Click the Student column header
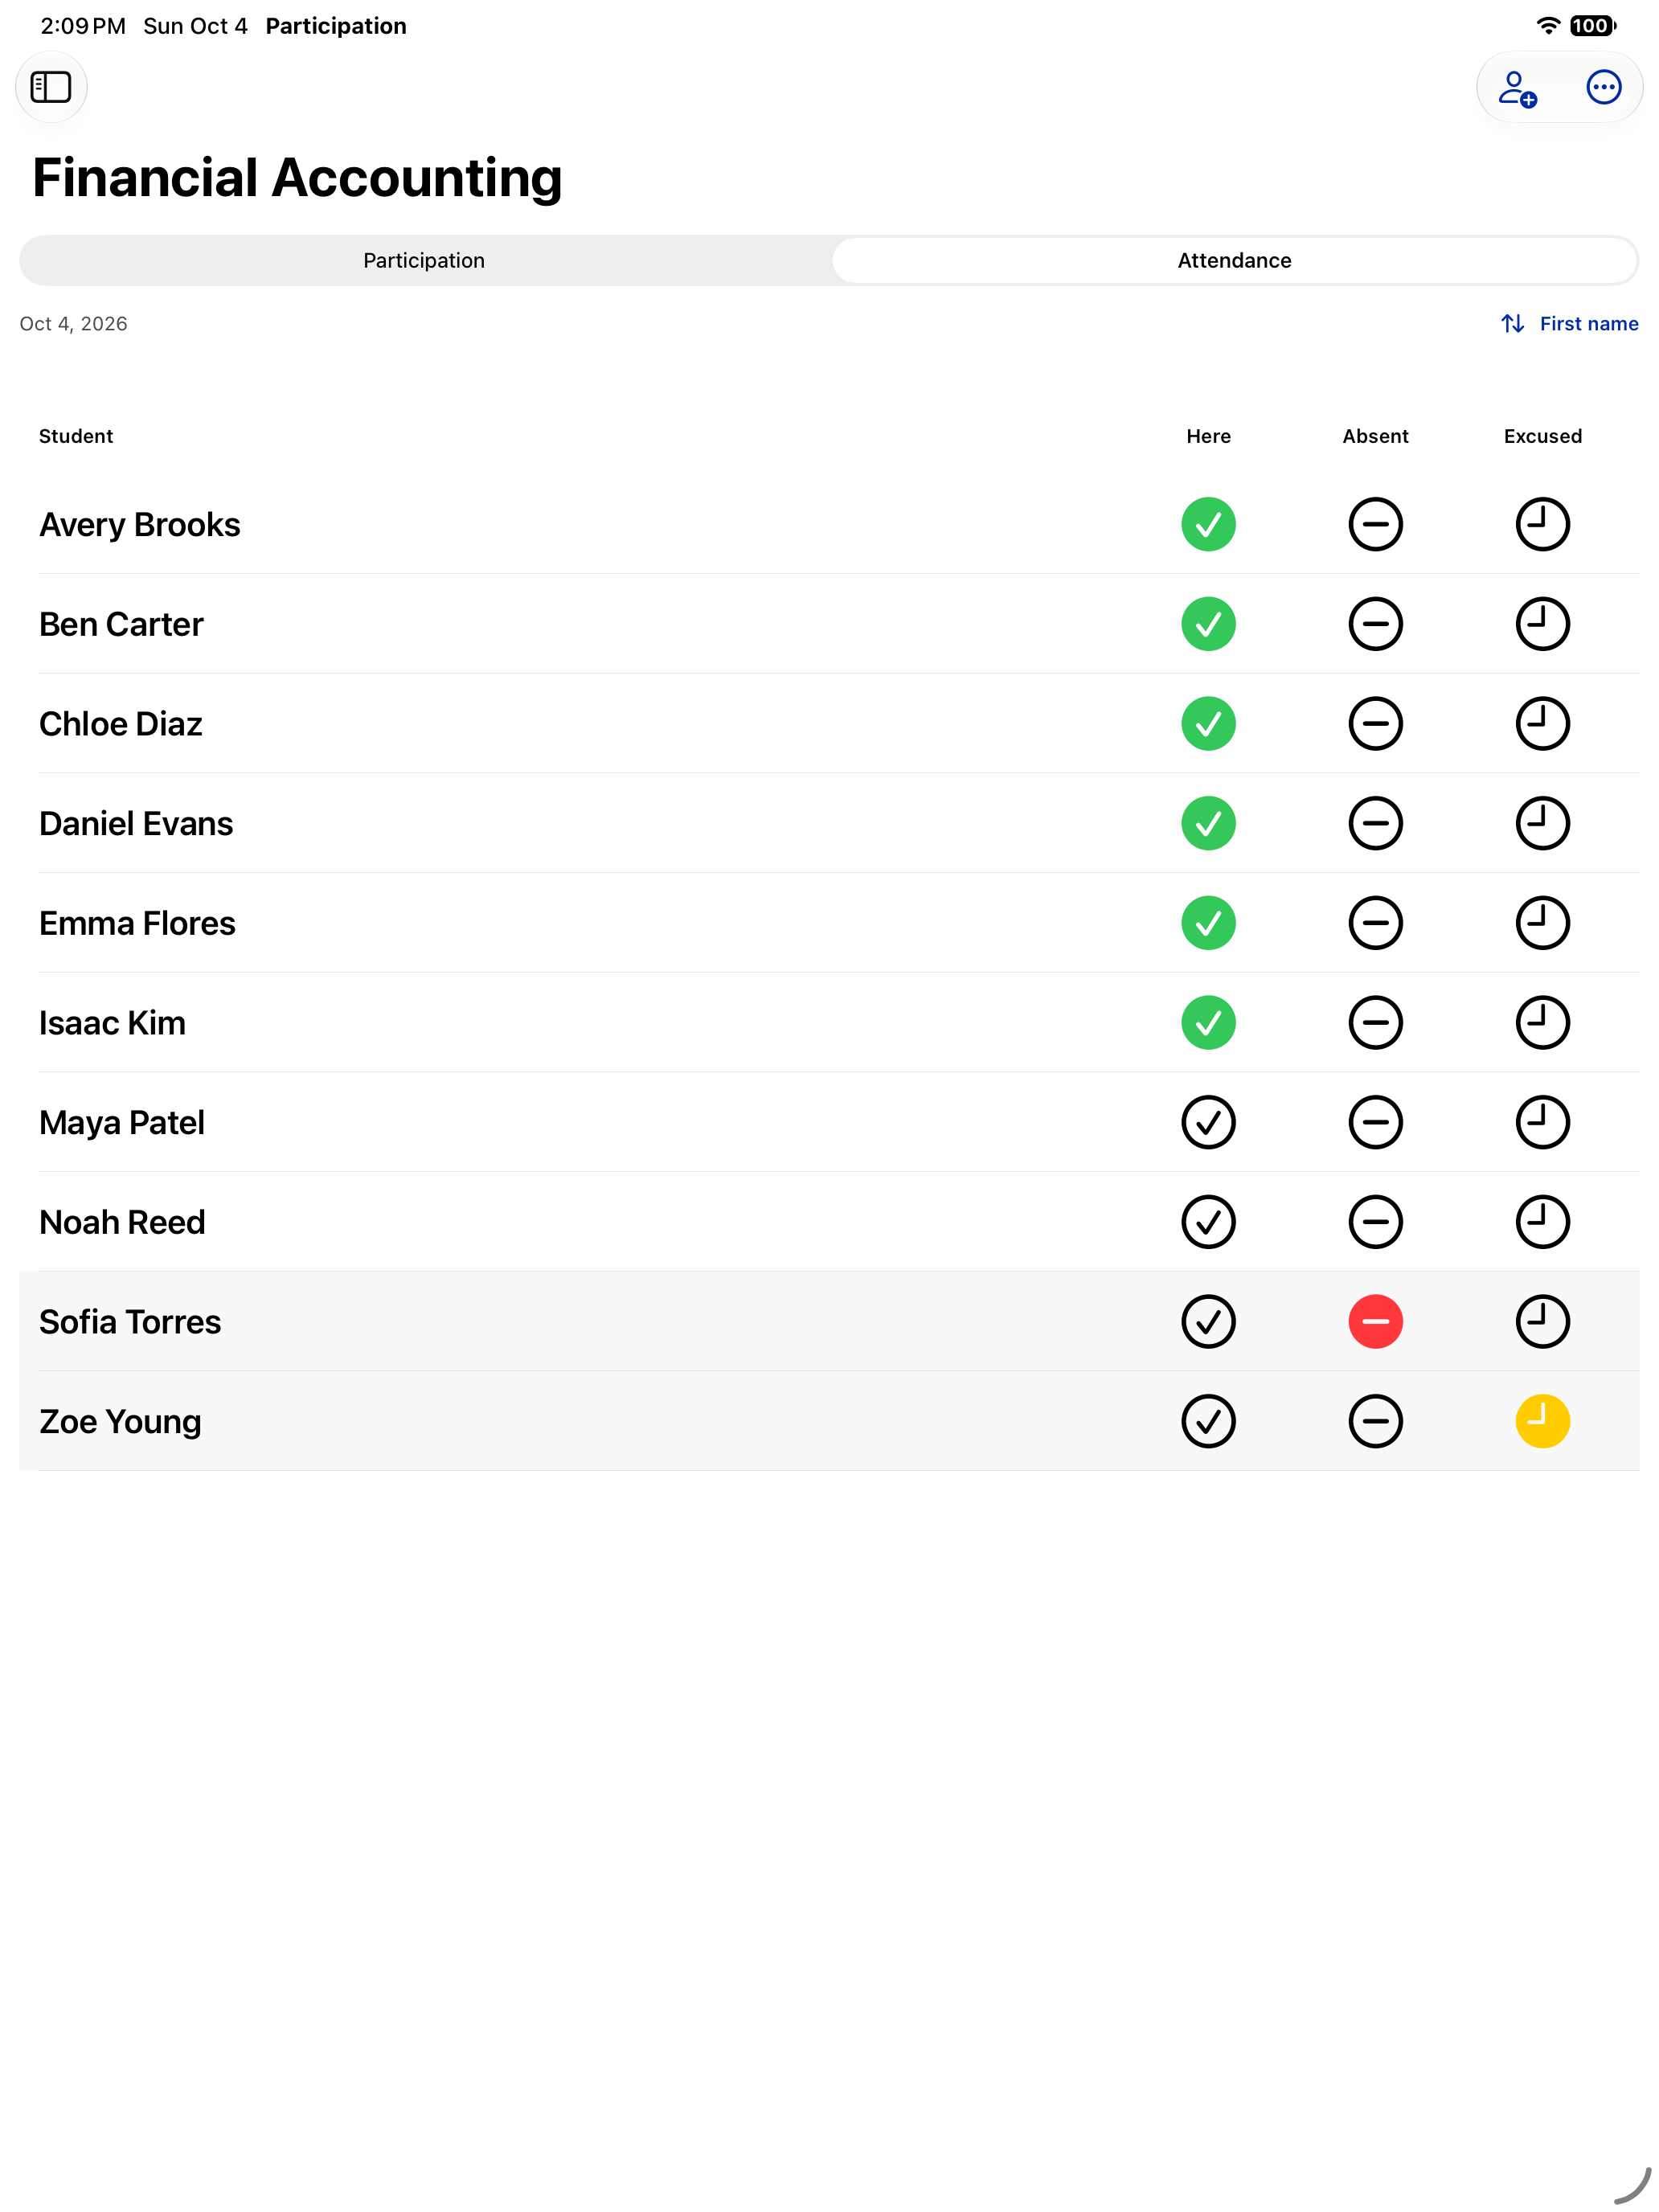This screenshot has height=2212, width=1659. [x=76, y=436]
